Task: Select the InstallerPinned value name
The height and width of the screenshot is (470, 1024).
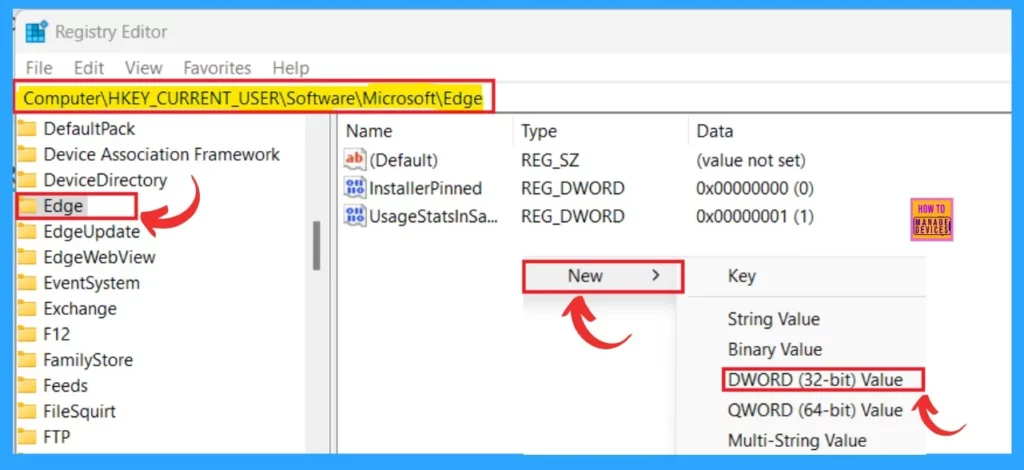Action: 425,188
